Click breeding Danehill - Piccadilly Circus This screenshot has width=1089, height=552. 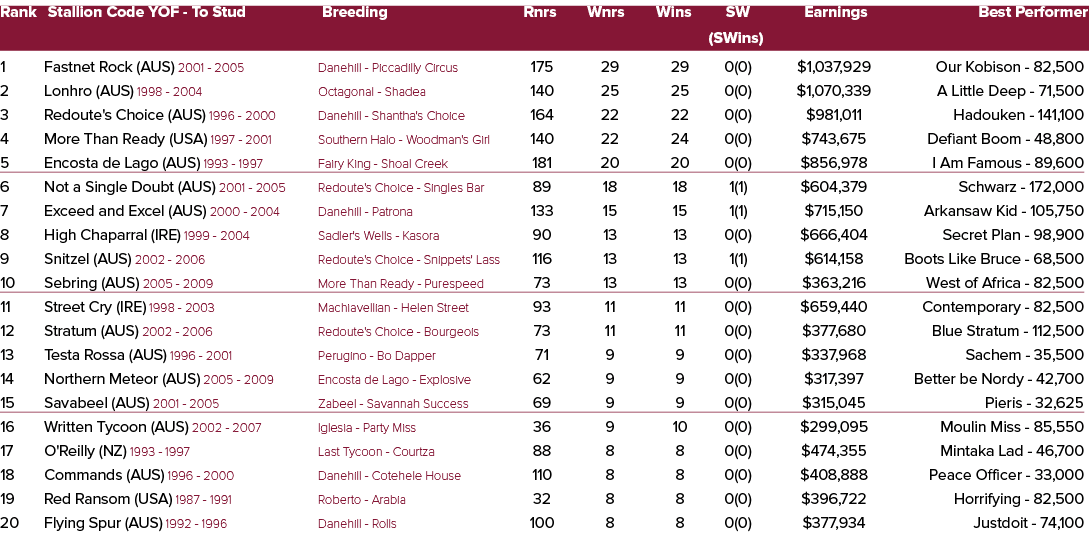click(388, 68)
